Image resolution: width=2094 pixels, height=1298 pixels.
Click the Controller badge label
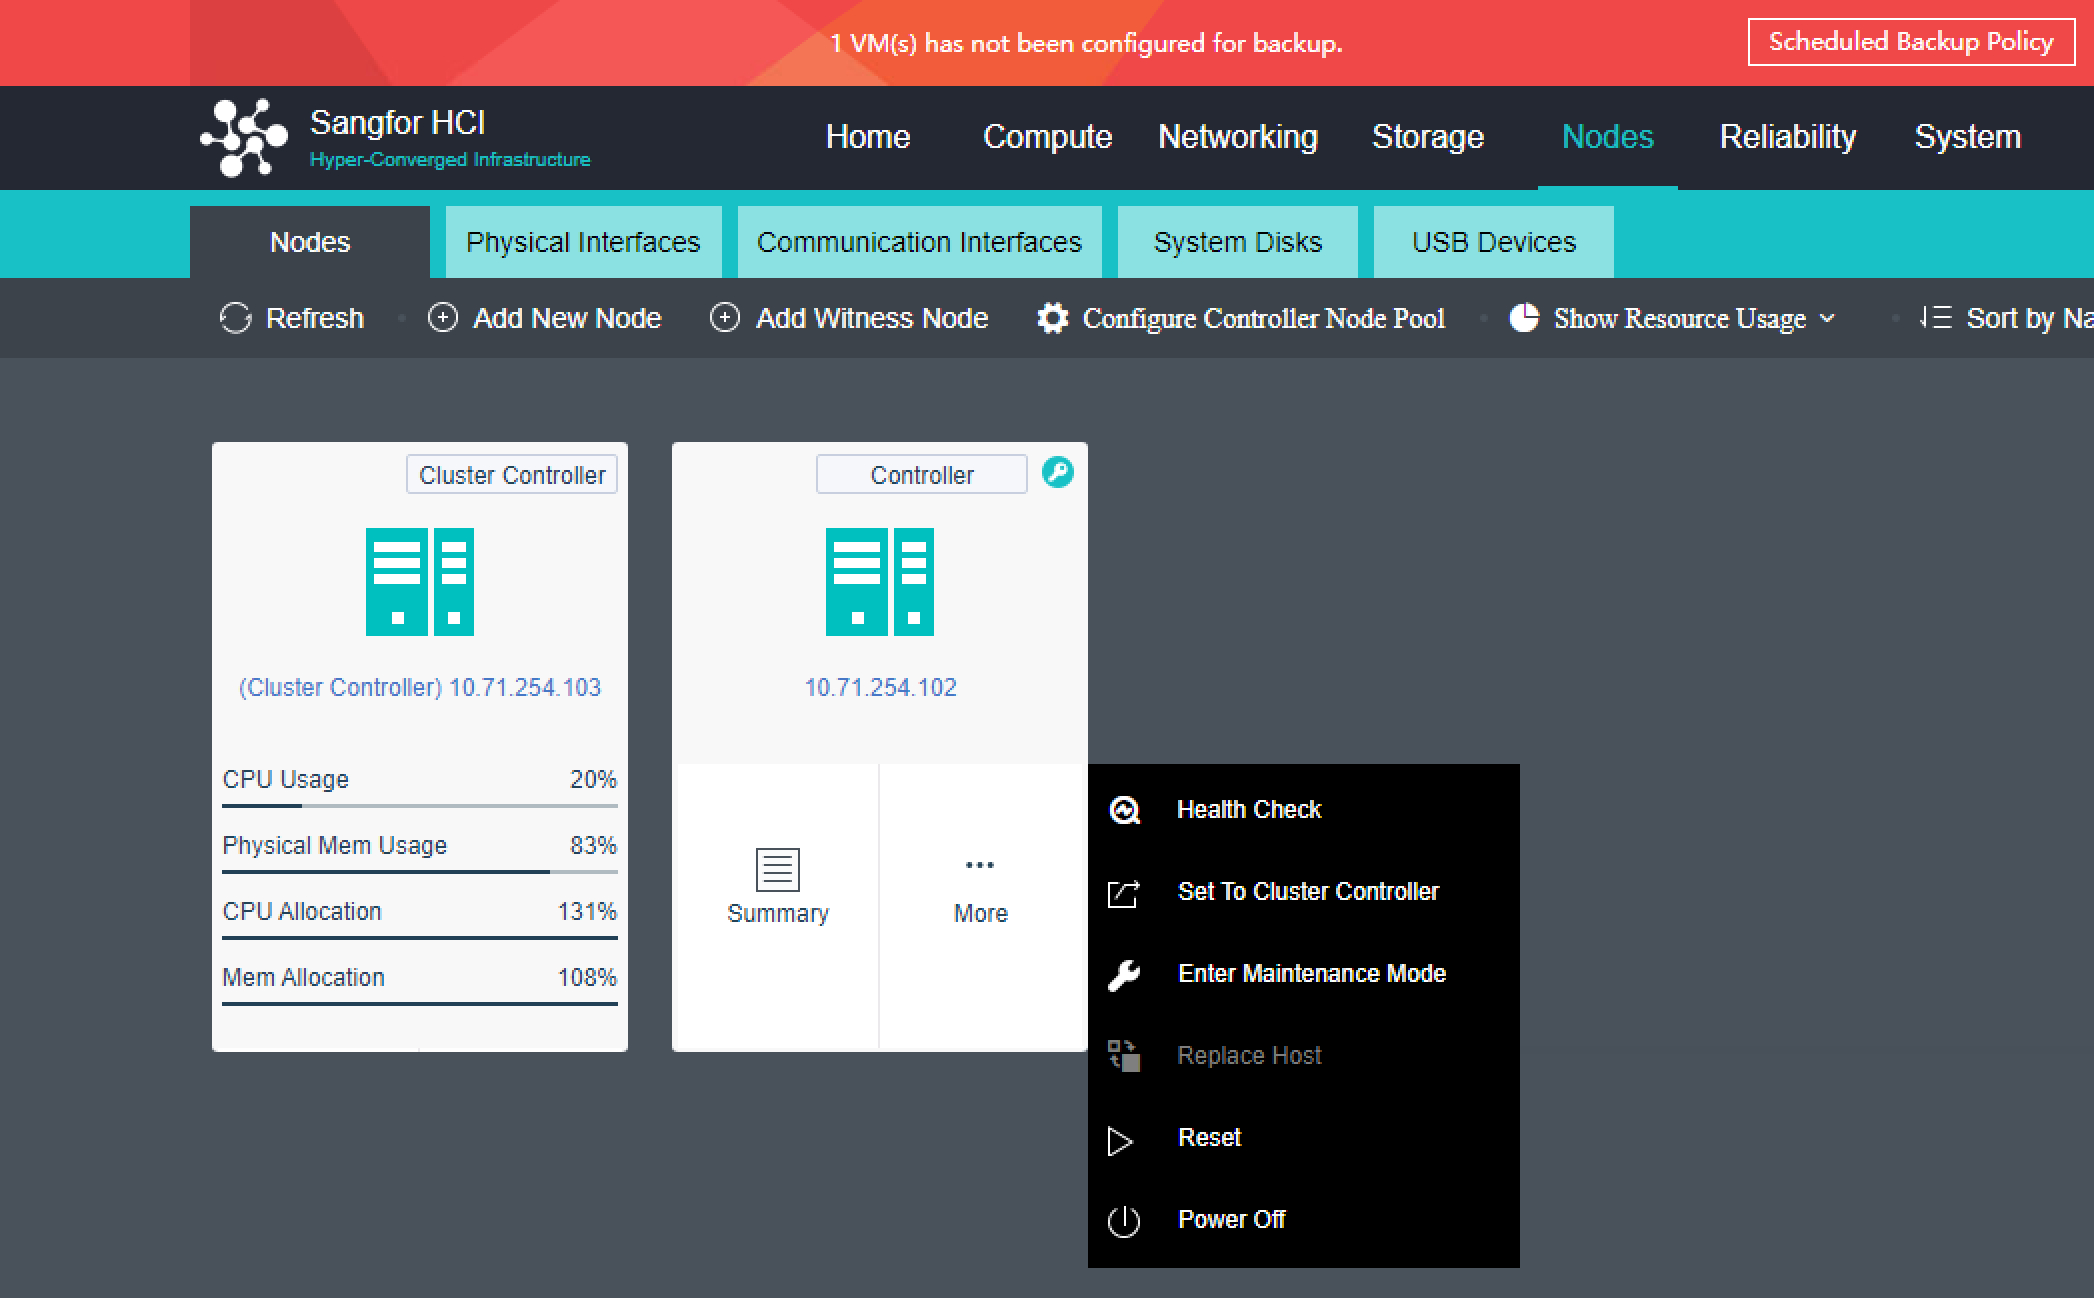922,474
